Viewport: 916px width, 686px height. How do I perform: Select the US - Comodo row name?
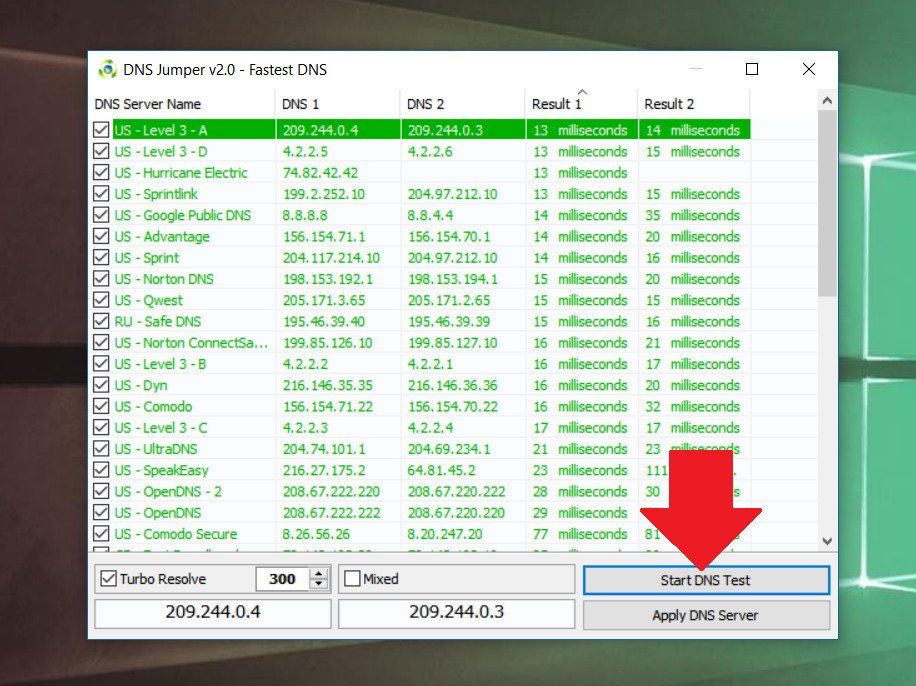coord(153,406)
